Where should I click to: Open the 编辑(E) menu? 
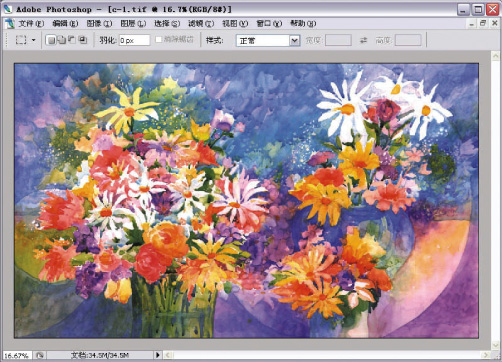coord(65,23)
